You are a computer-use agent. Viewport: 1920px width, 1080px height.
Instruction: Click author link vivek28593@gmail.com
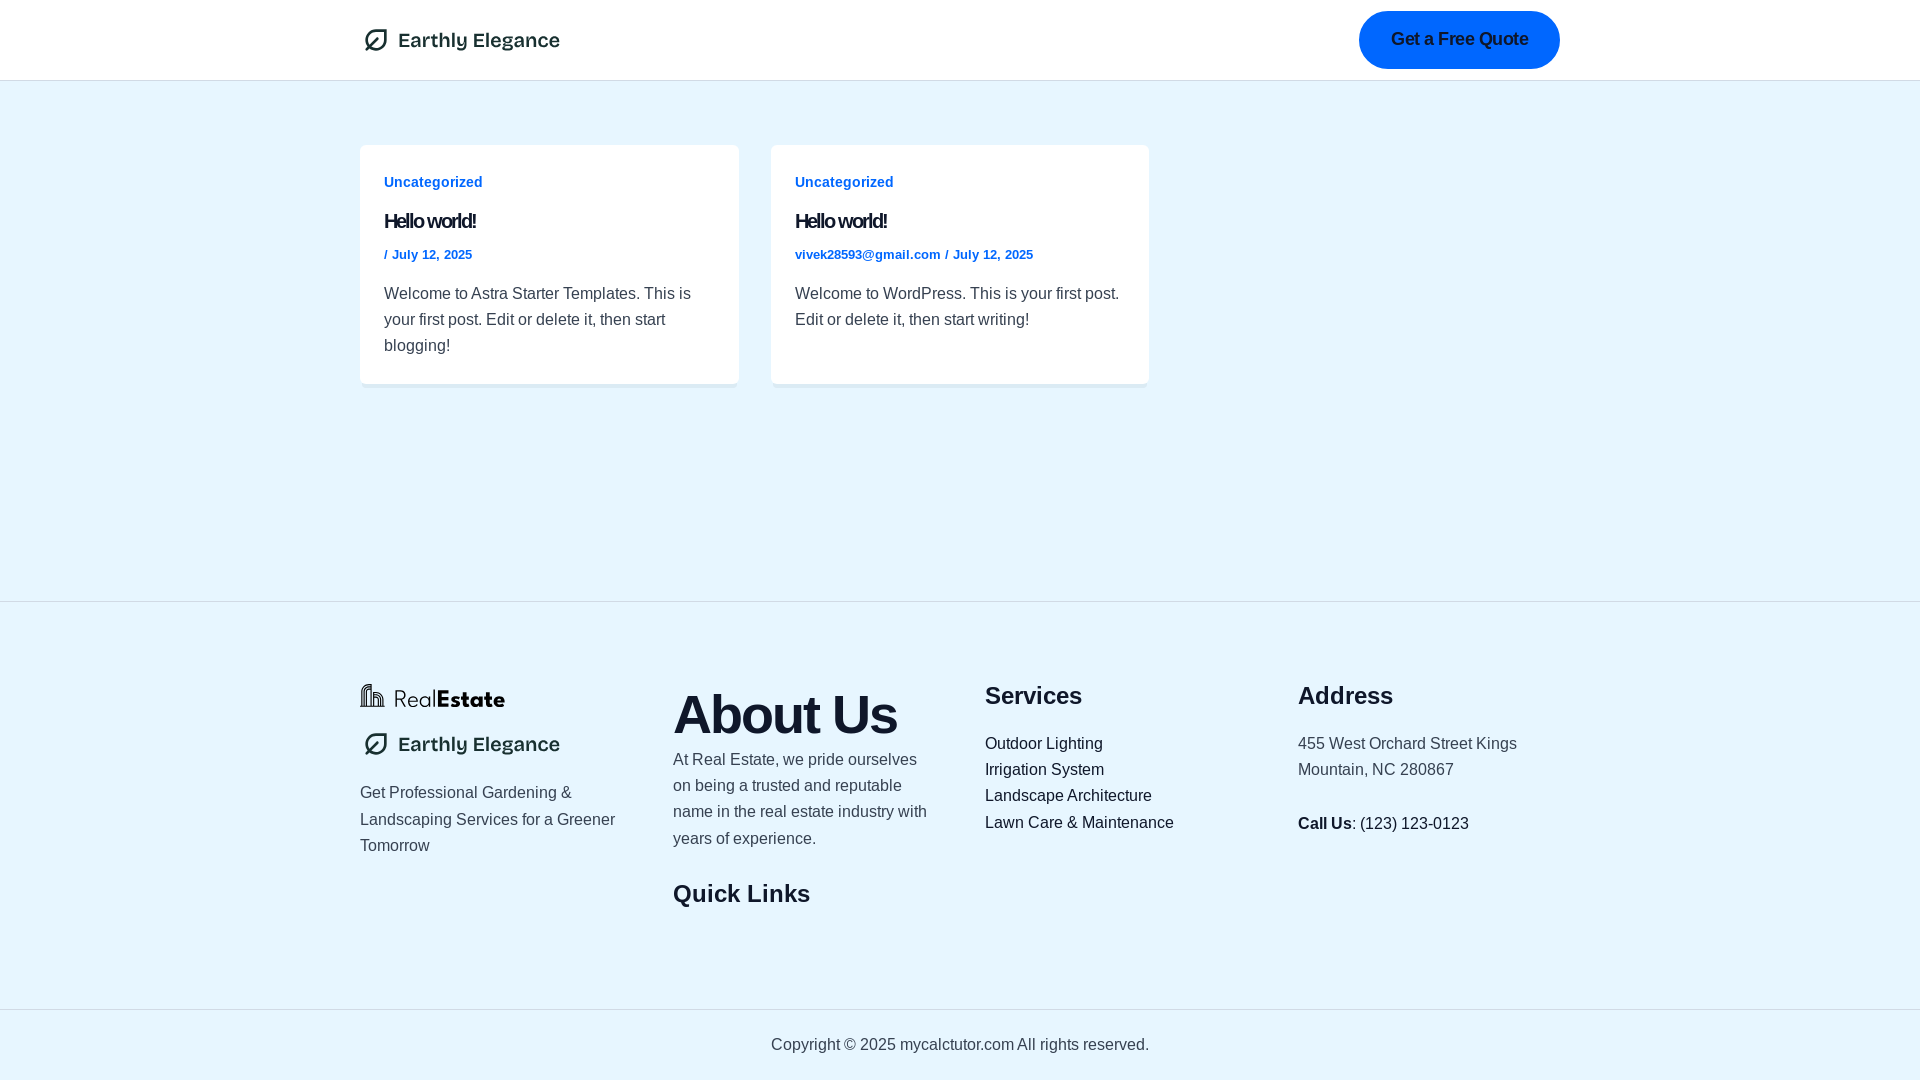click(x=868, y=255)
